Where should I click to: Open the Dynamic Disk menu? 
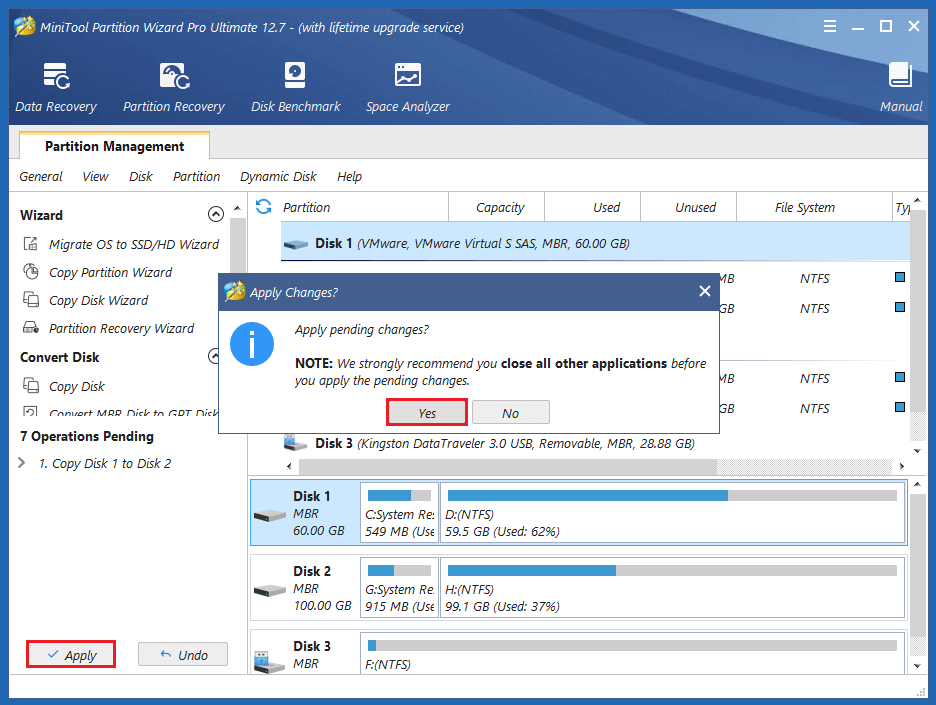(x=278, y=177)
